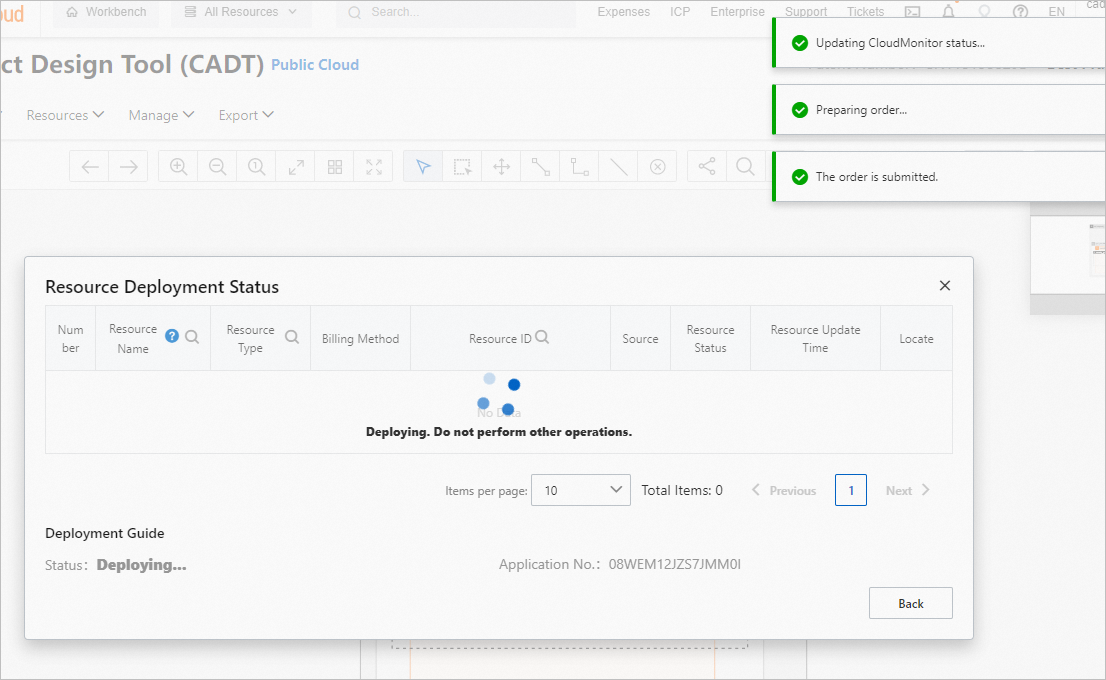Viewport: 1106px width, 680px height.
Task: Click the four-squares grid layout icon
Action: (335, 167)
